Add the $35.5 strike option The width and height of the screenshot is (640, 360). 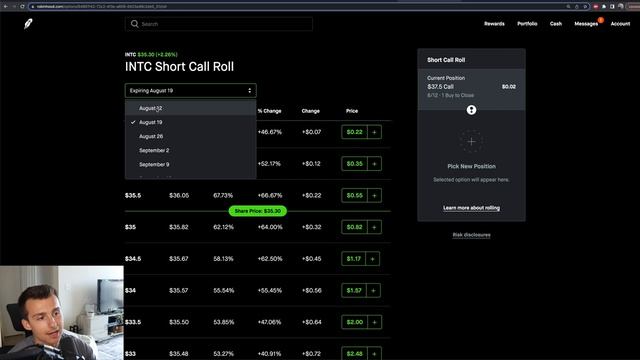click(x=374, y=196)
